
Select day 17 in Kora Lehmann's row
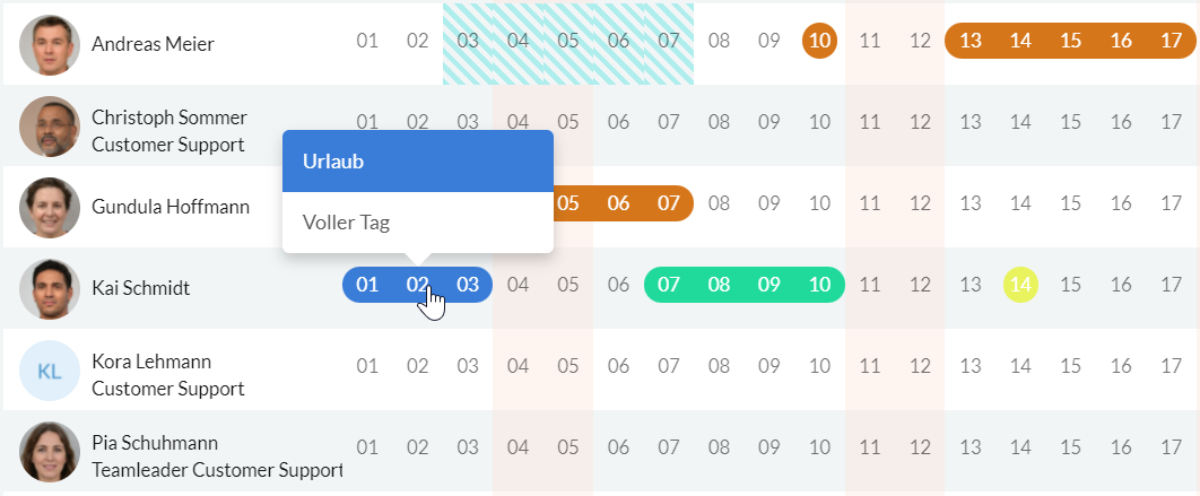[1171, 366]
